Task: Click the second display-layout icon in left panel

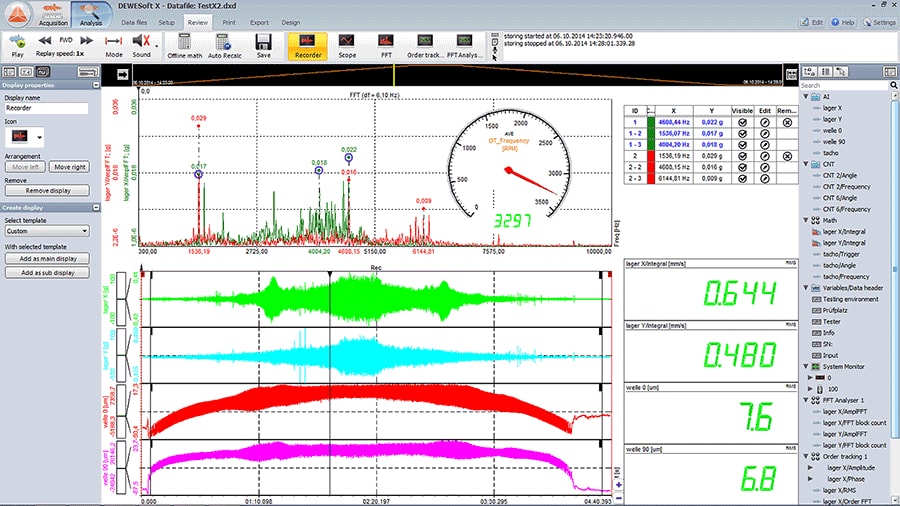Action: (x=26, y=72)
